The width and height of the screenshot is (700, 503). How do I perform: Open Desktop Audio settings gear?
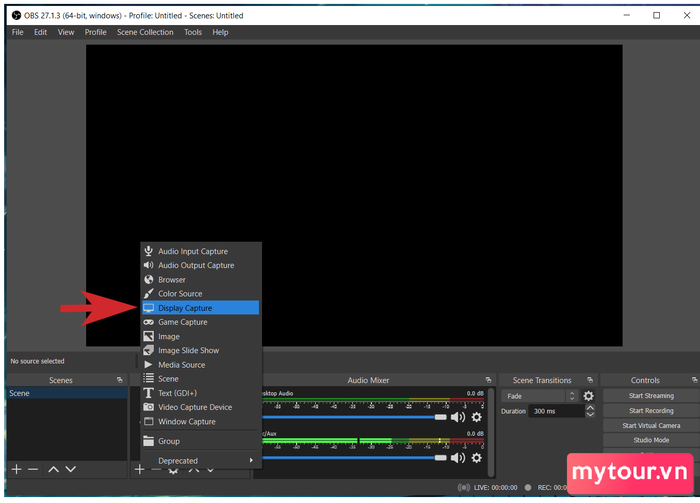477,417
